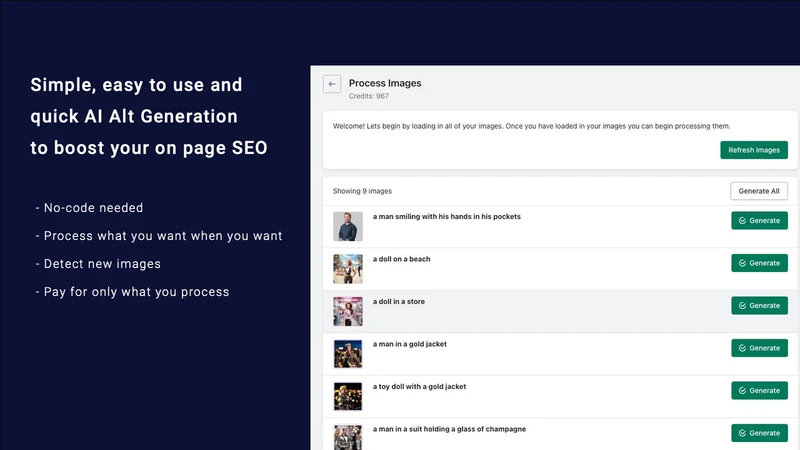Generate alt text for man in gold jacket
The image size is (800, 450).
coord(759,348)
